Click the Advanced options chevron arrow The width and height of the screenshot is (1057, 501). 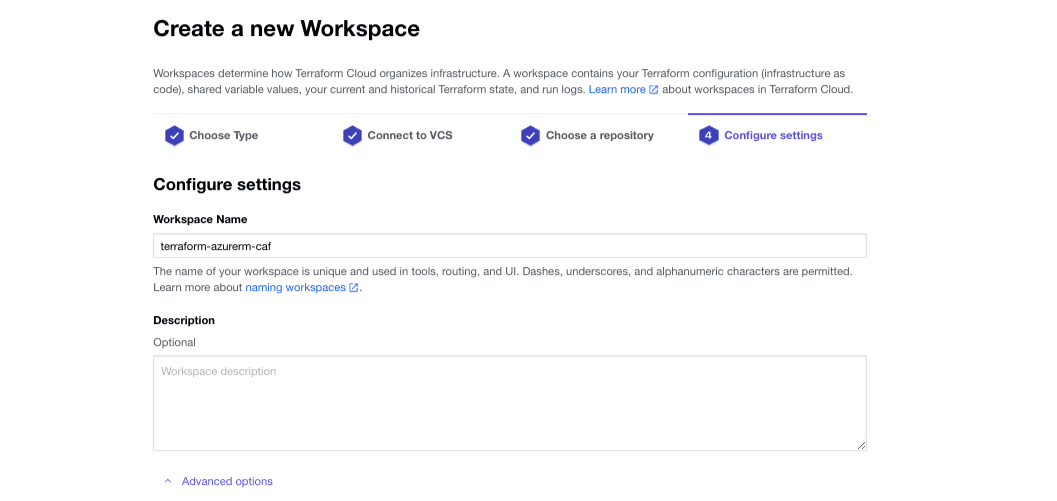(167, 482)
